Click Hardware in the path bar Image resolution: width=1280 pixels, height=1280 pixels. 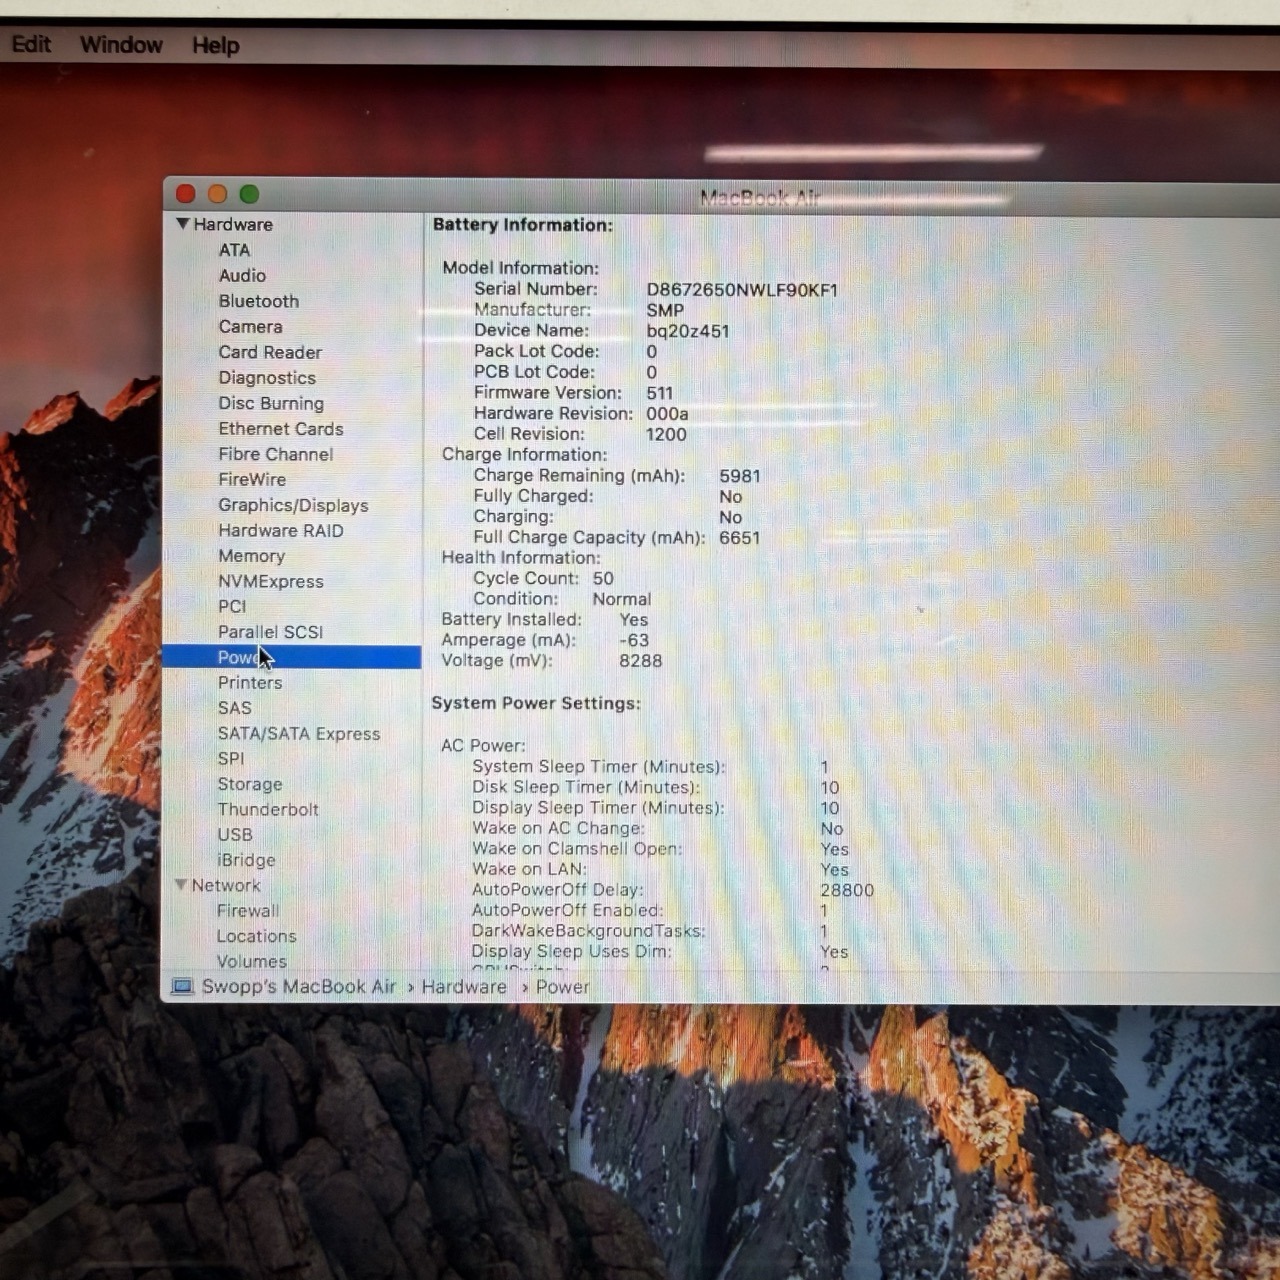point(464,987)
